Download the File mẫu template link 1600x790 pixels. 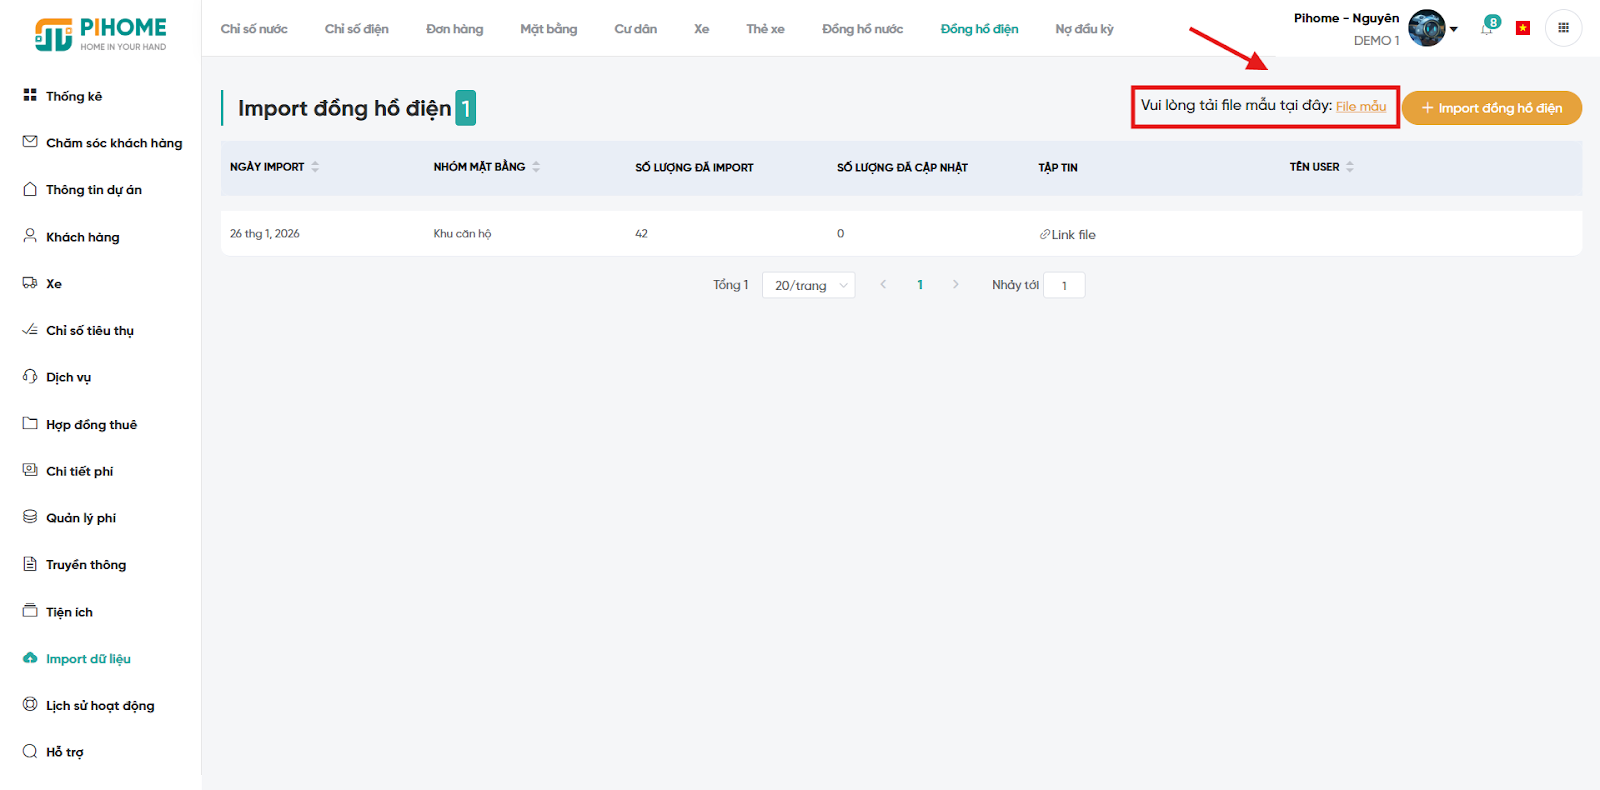click(1360, 107)
